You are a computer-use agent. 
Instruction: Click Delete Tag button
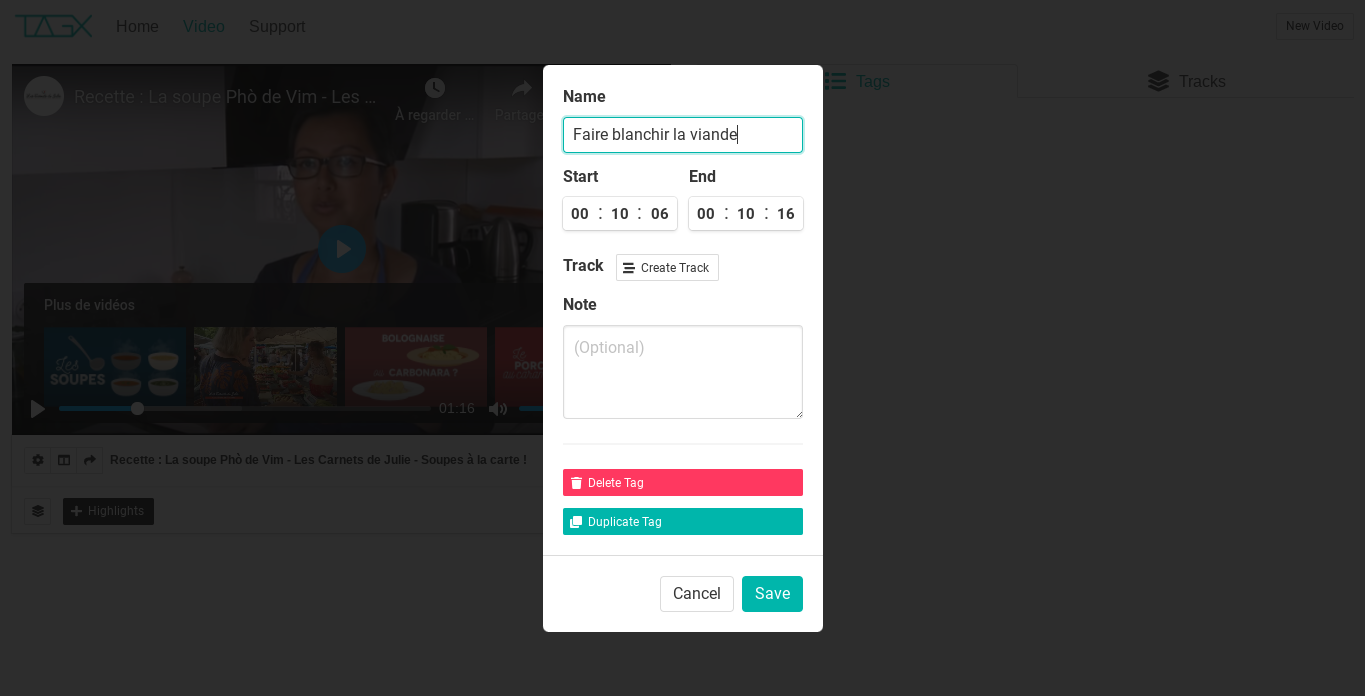point(683,482)
